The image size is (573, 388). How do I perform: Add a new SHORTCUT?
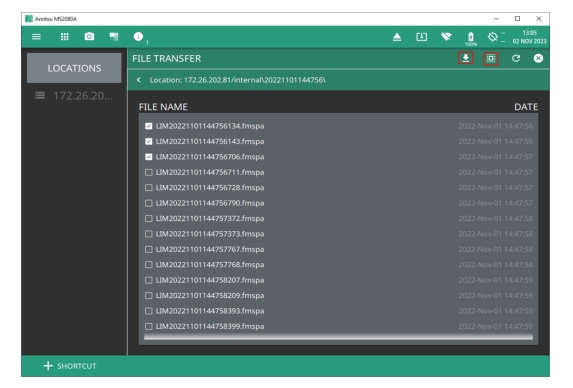click(70, 366)
